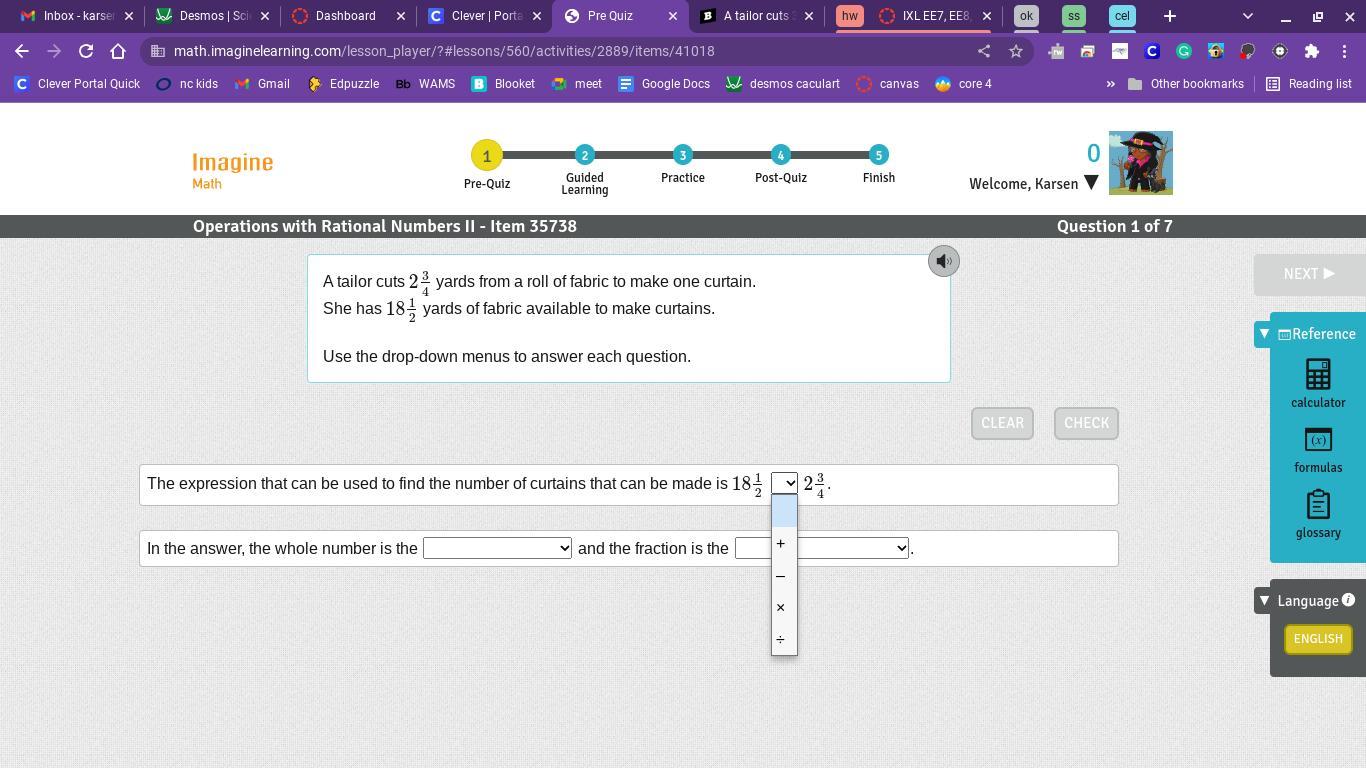This screenshot has height=768, width=1366.
Task: Open the Chrome three-dot menu
Action: 1344,51
